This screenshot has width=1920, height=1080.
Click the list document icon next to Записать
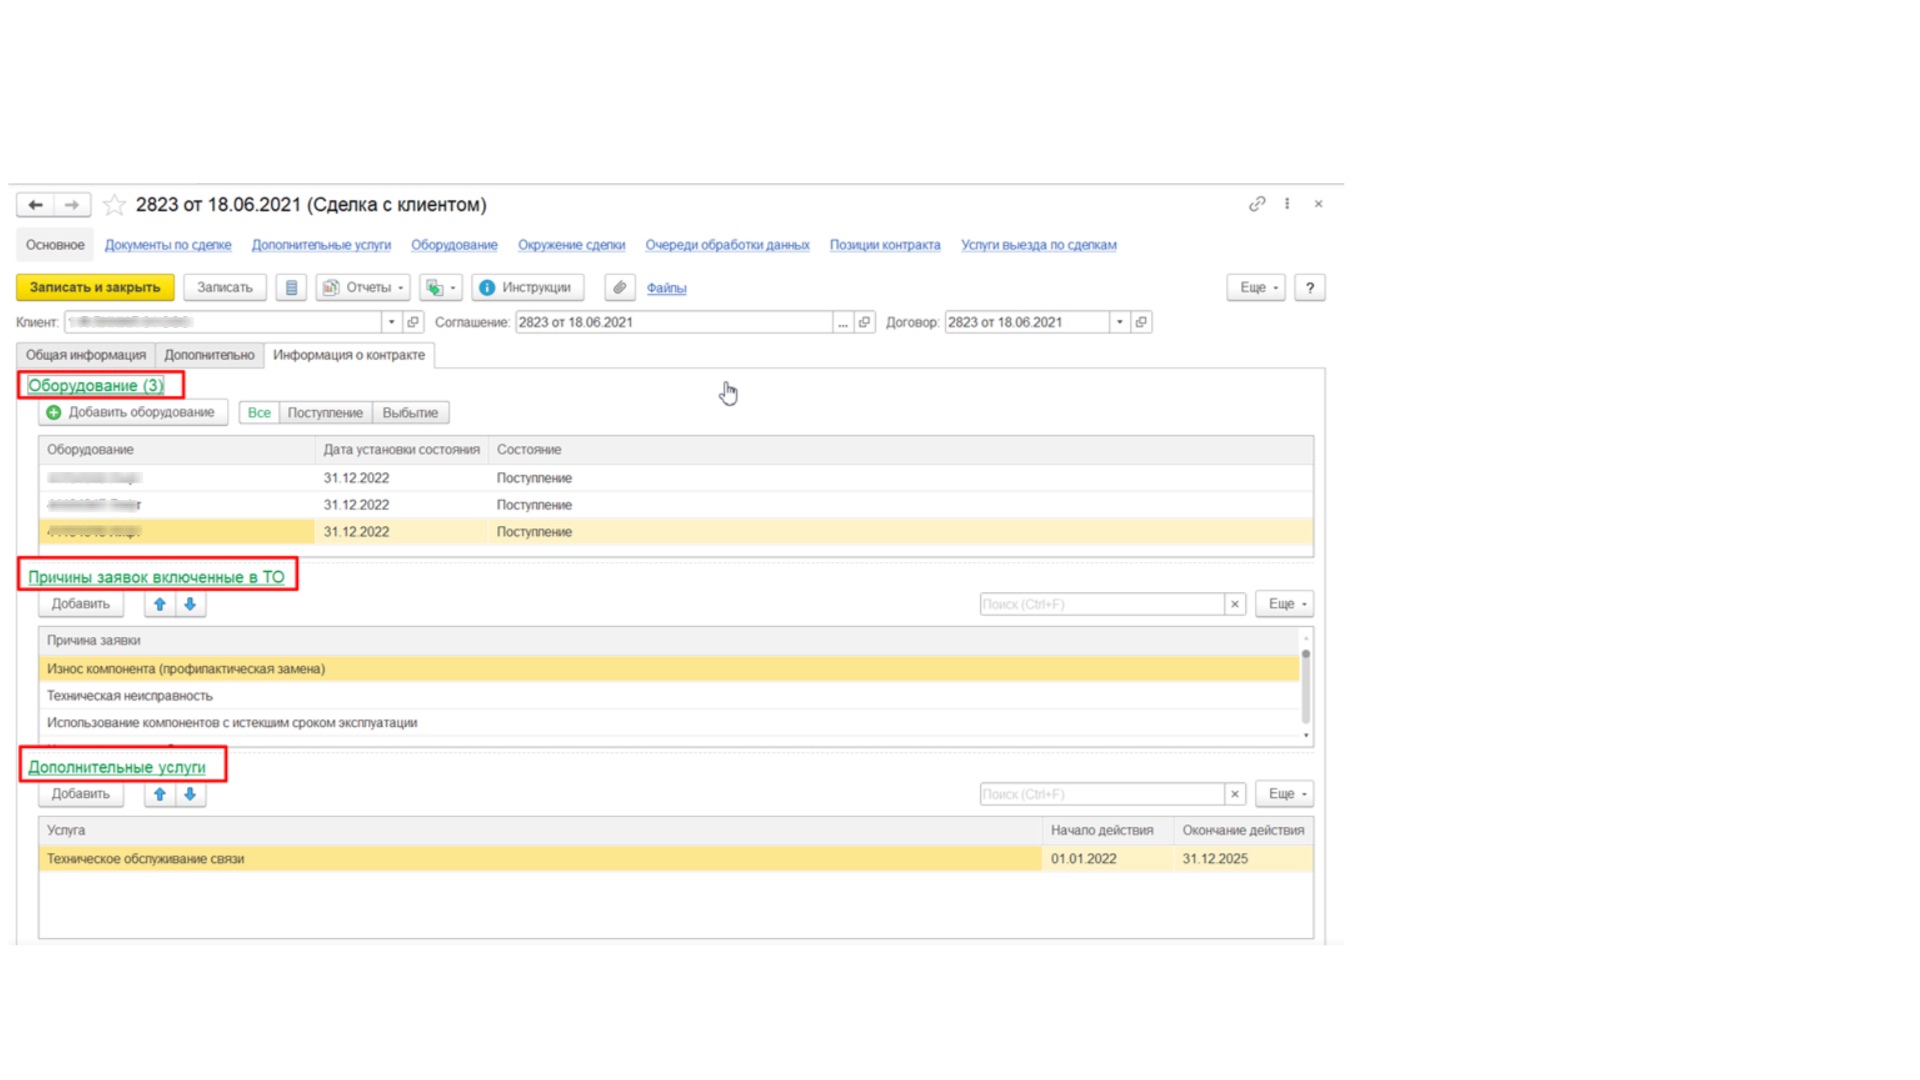pyautogui.click(x=291, y=288)
